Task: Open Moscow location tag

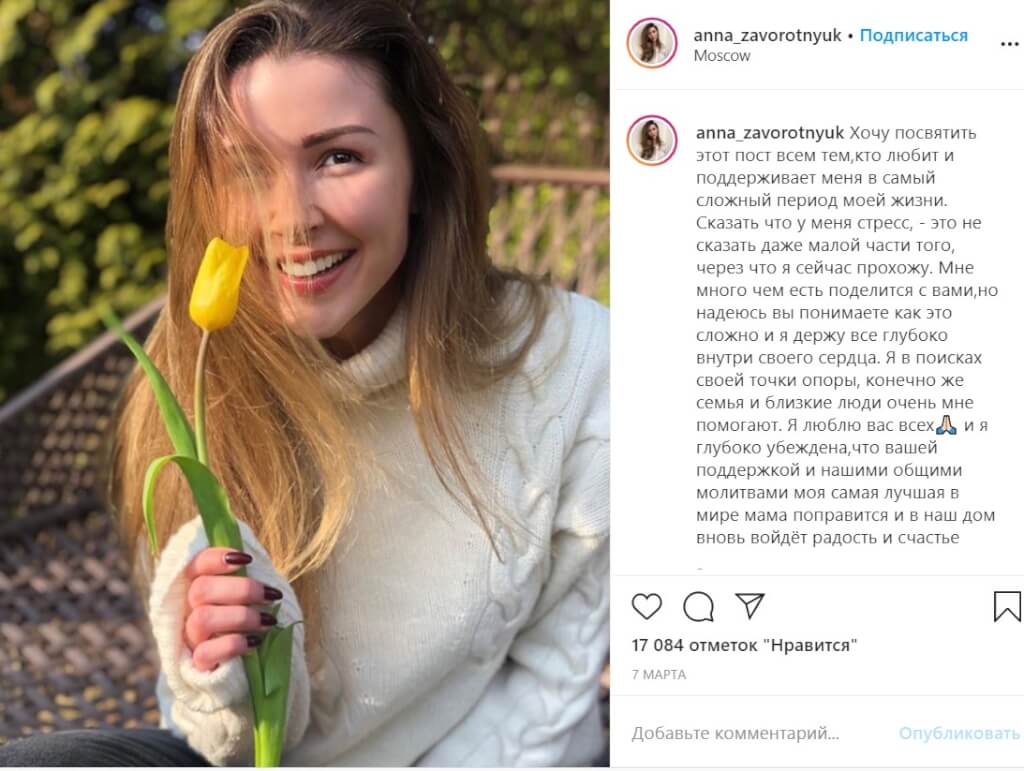Action: [722, 55]
